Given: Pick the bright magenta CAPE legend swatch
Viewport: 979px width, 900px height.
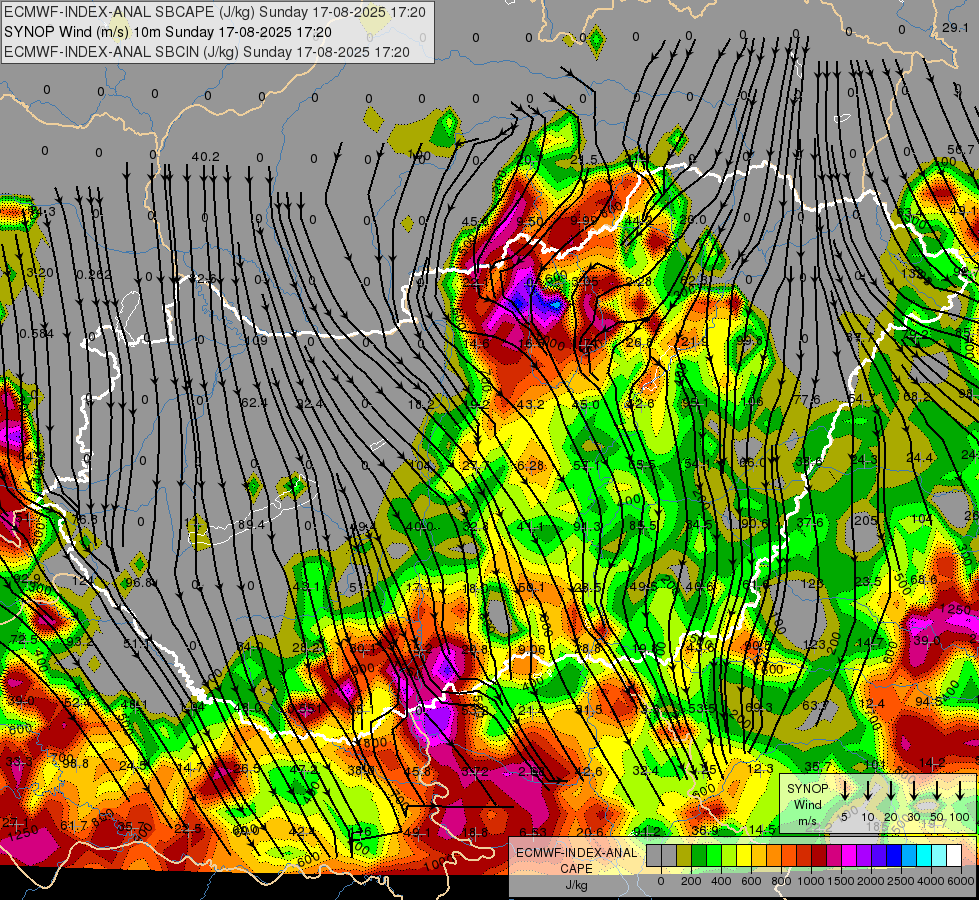Looking at the screenshot, I should coord(849,855).
